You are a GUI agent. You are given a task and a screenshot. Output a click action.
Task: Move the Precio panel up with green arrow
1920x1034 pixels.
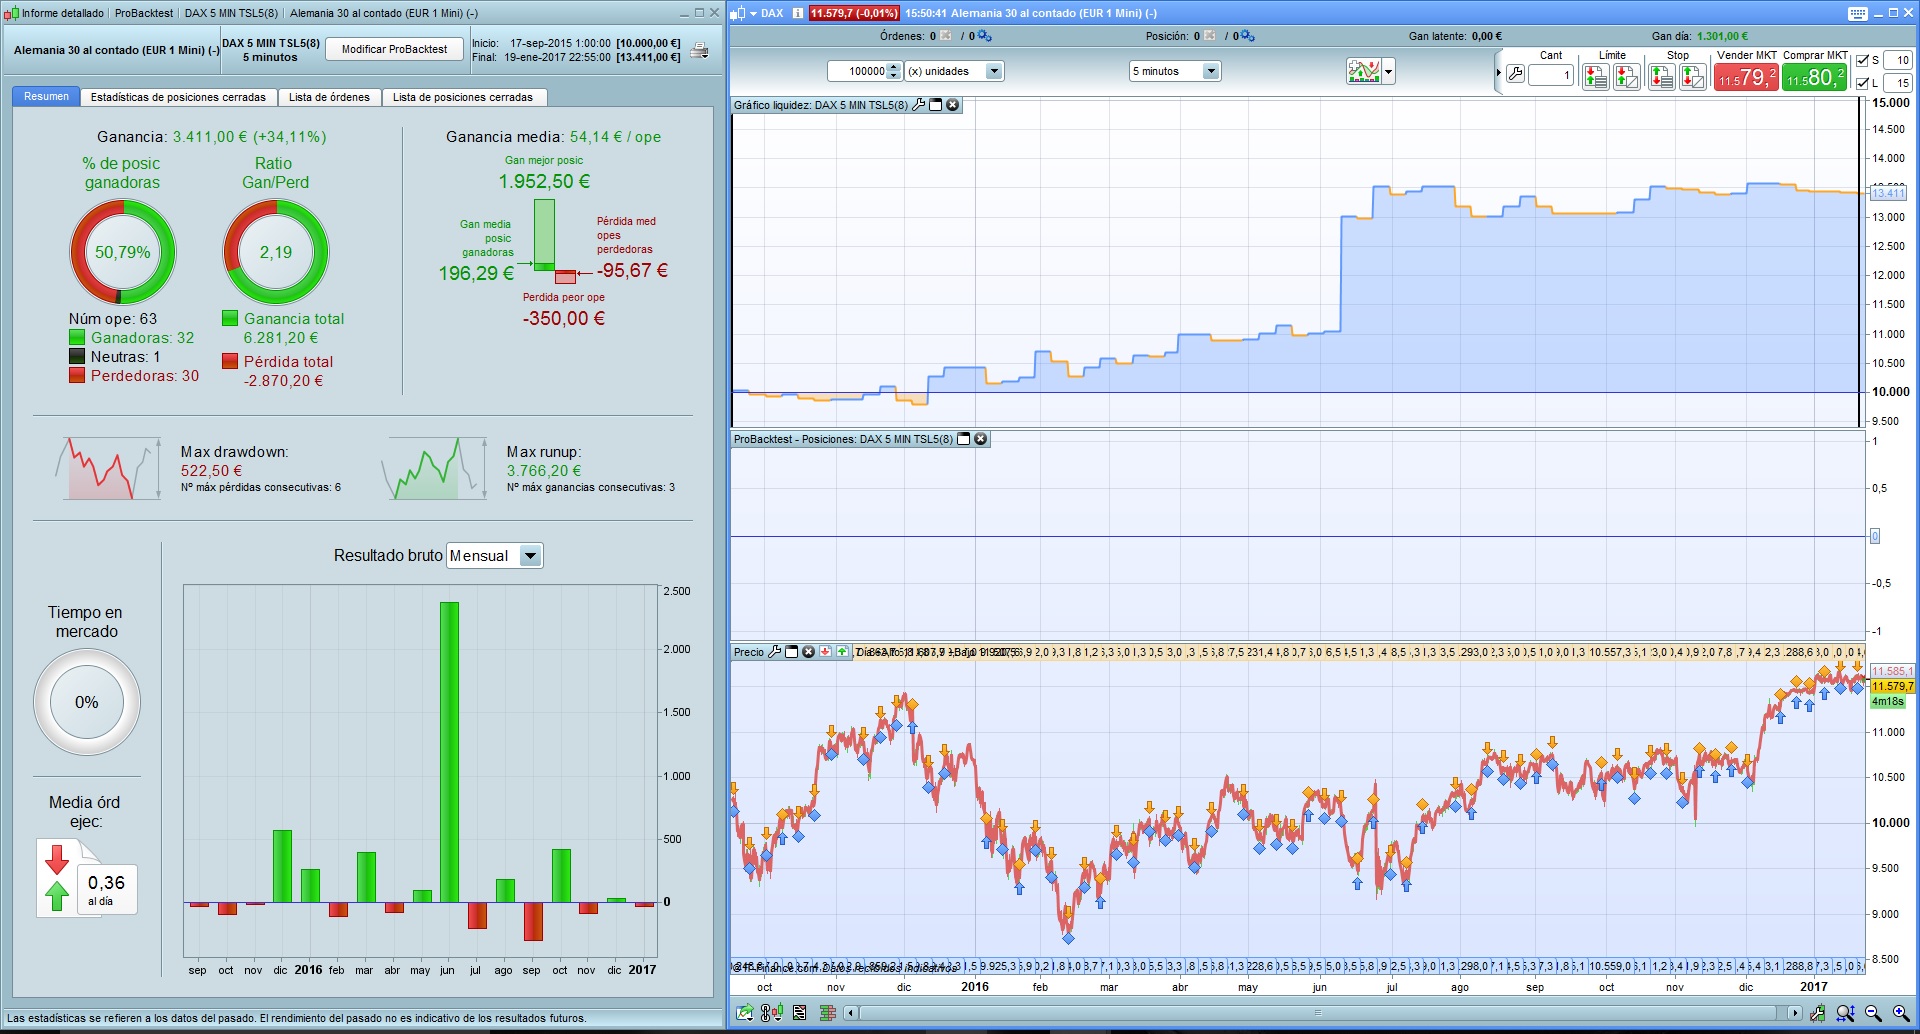tap(843, 652)
